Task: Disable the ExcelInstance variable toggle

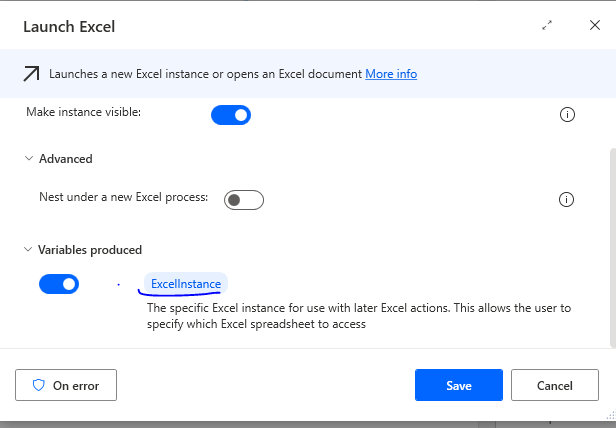Action: [59, 285]
